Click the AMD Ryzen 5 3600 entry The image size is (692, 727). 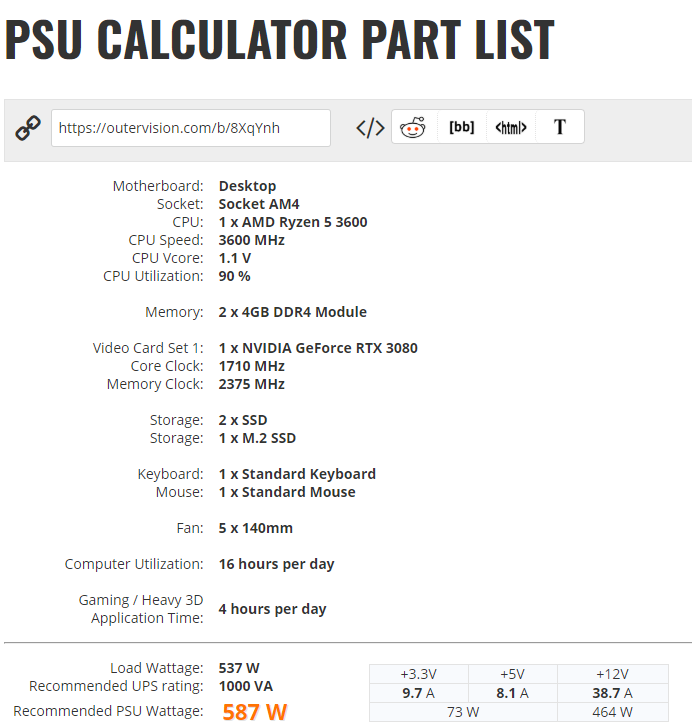pyautogui.click(x=293, y=222)
